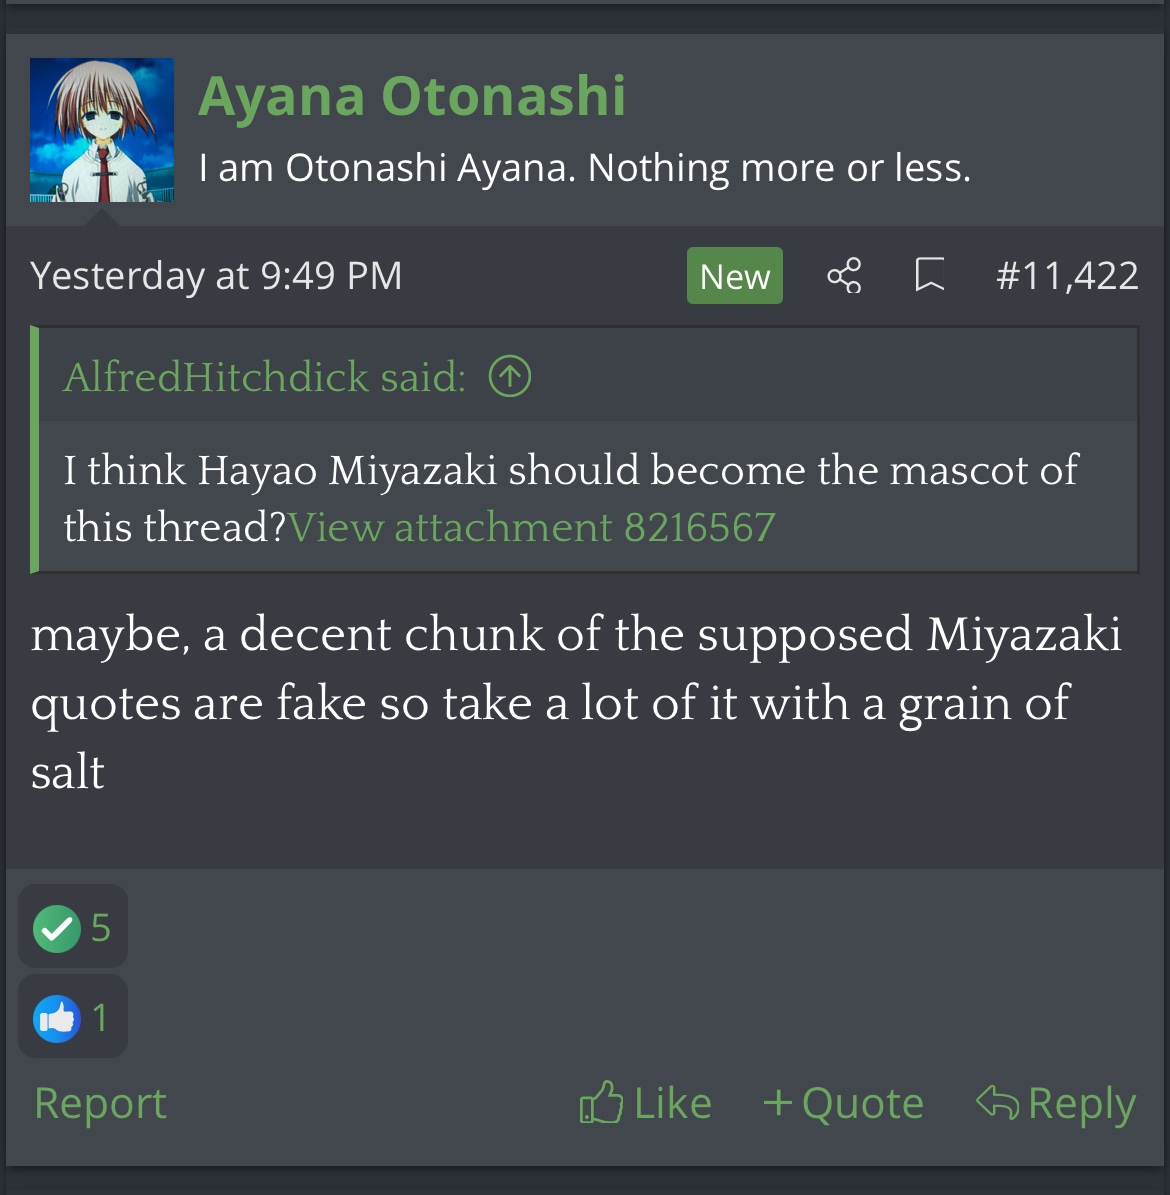Screen dimensions: 1170x1195
Task: Click the green "New" post badge
Action: [735, 276]
